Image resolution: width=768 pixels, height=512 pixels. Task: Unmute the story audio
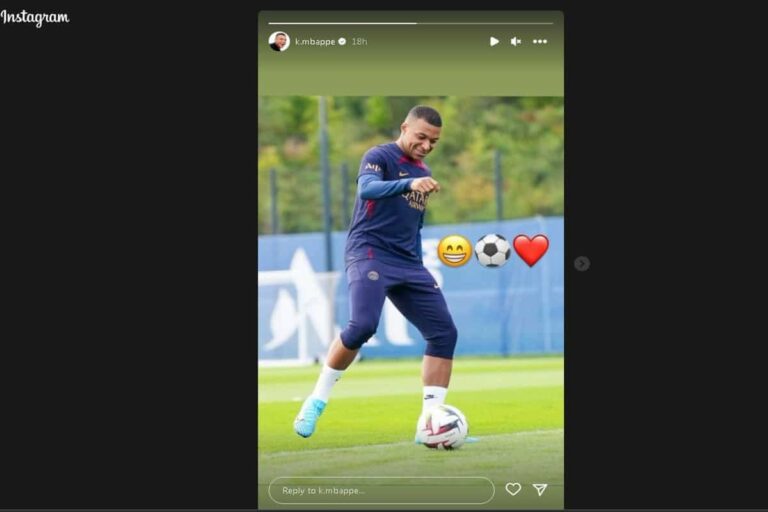click(516, 42)
